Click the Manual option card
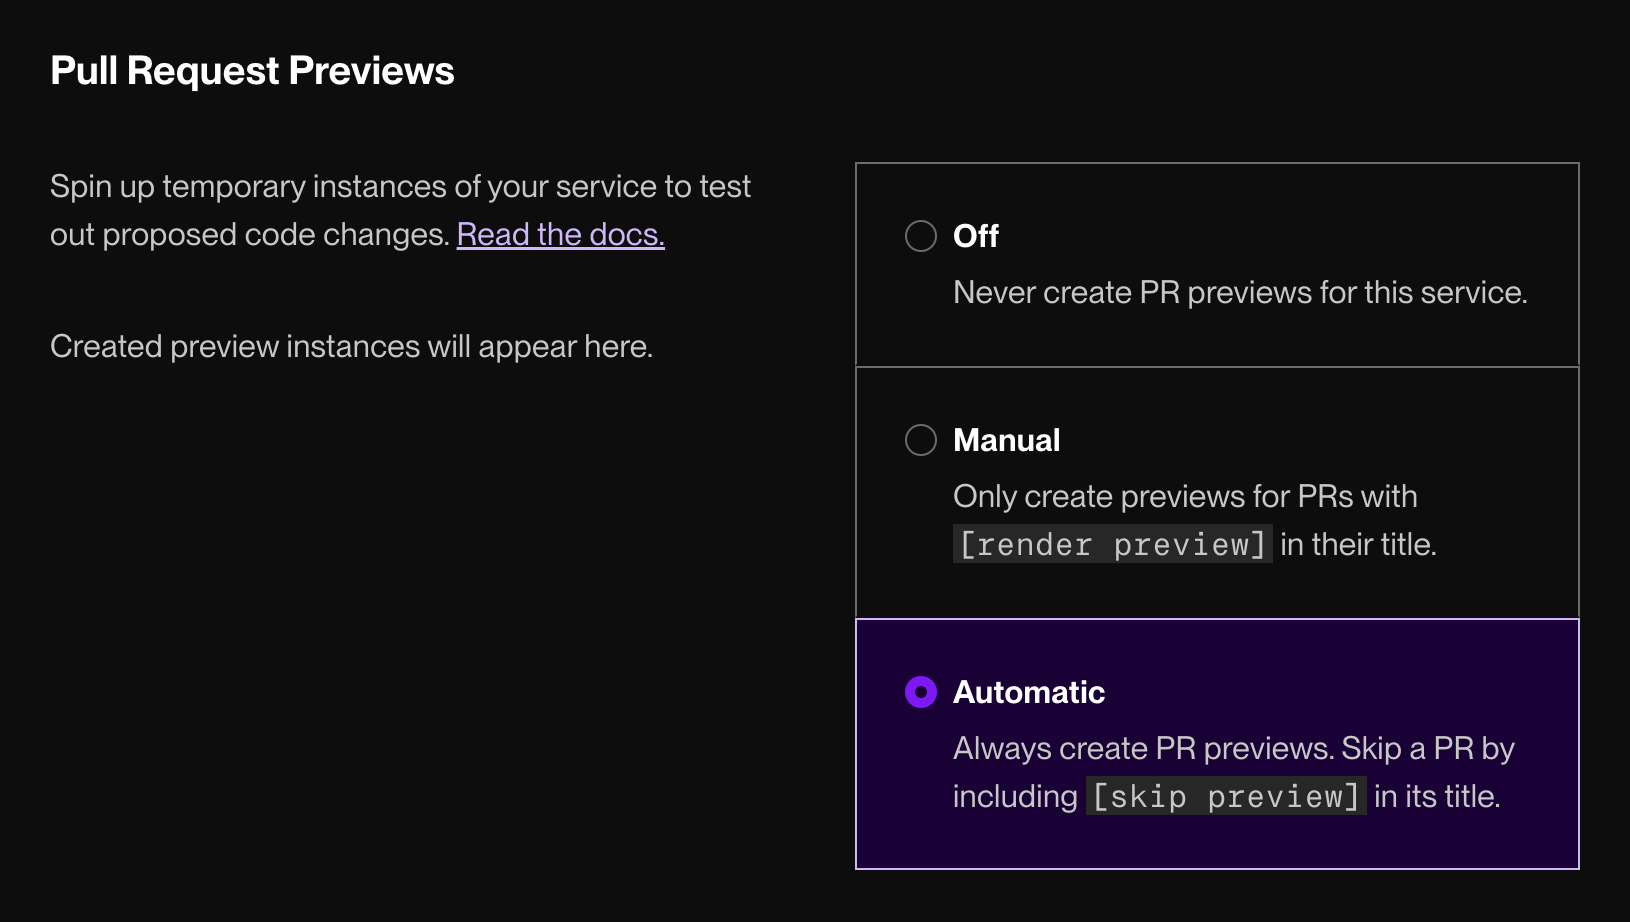Image resolution: width=1630 pixels, height=922 pixels. pyautogui.click(x=1215, y=490)
